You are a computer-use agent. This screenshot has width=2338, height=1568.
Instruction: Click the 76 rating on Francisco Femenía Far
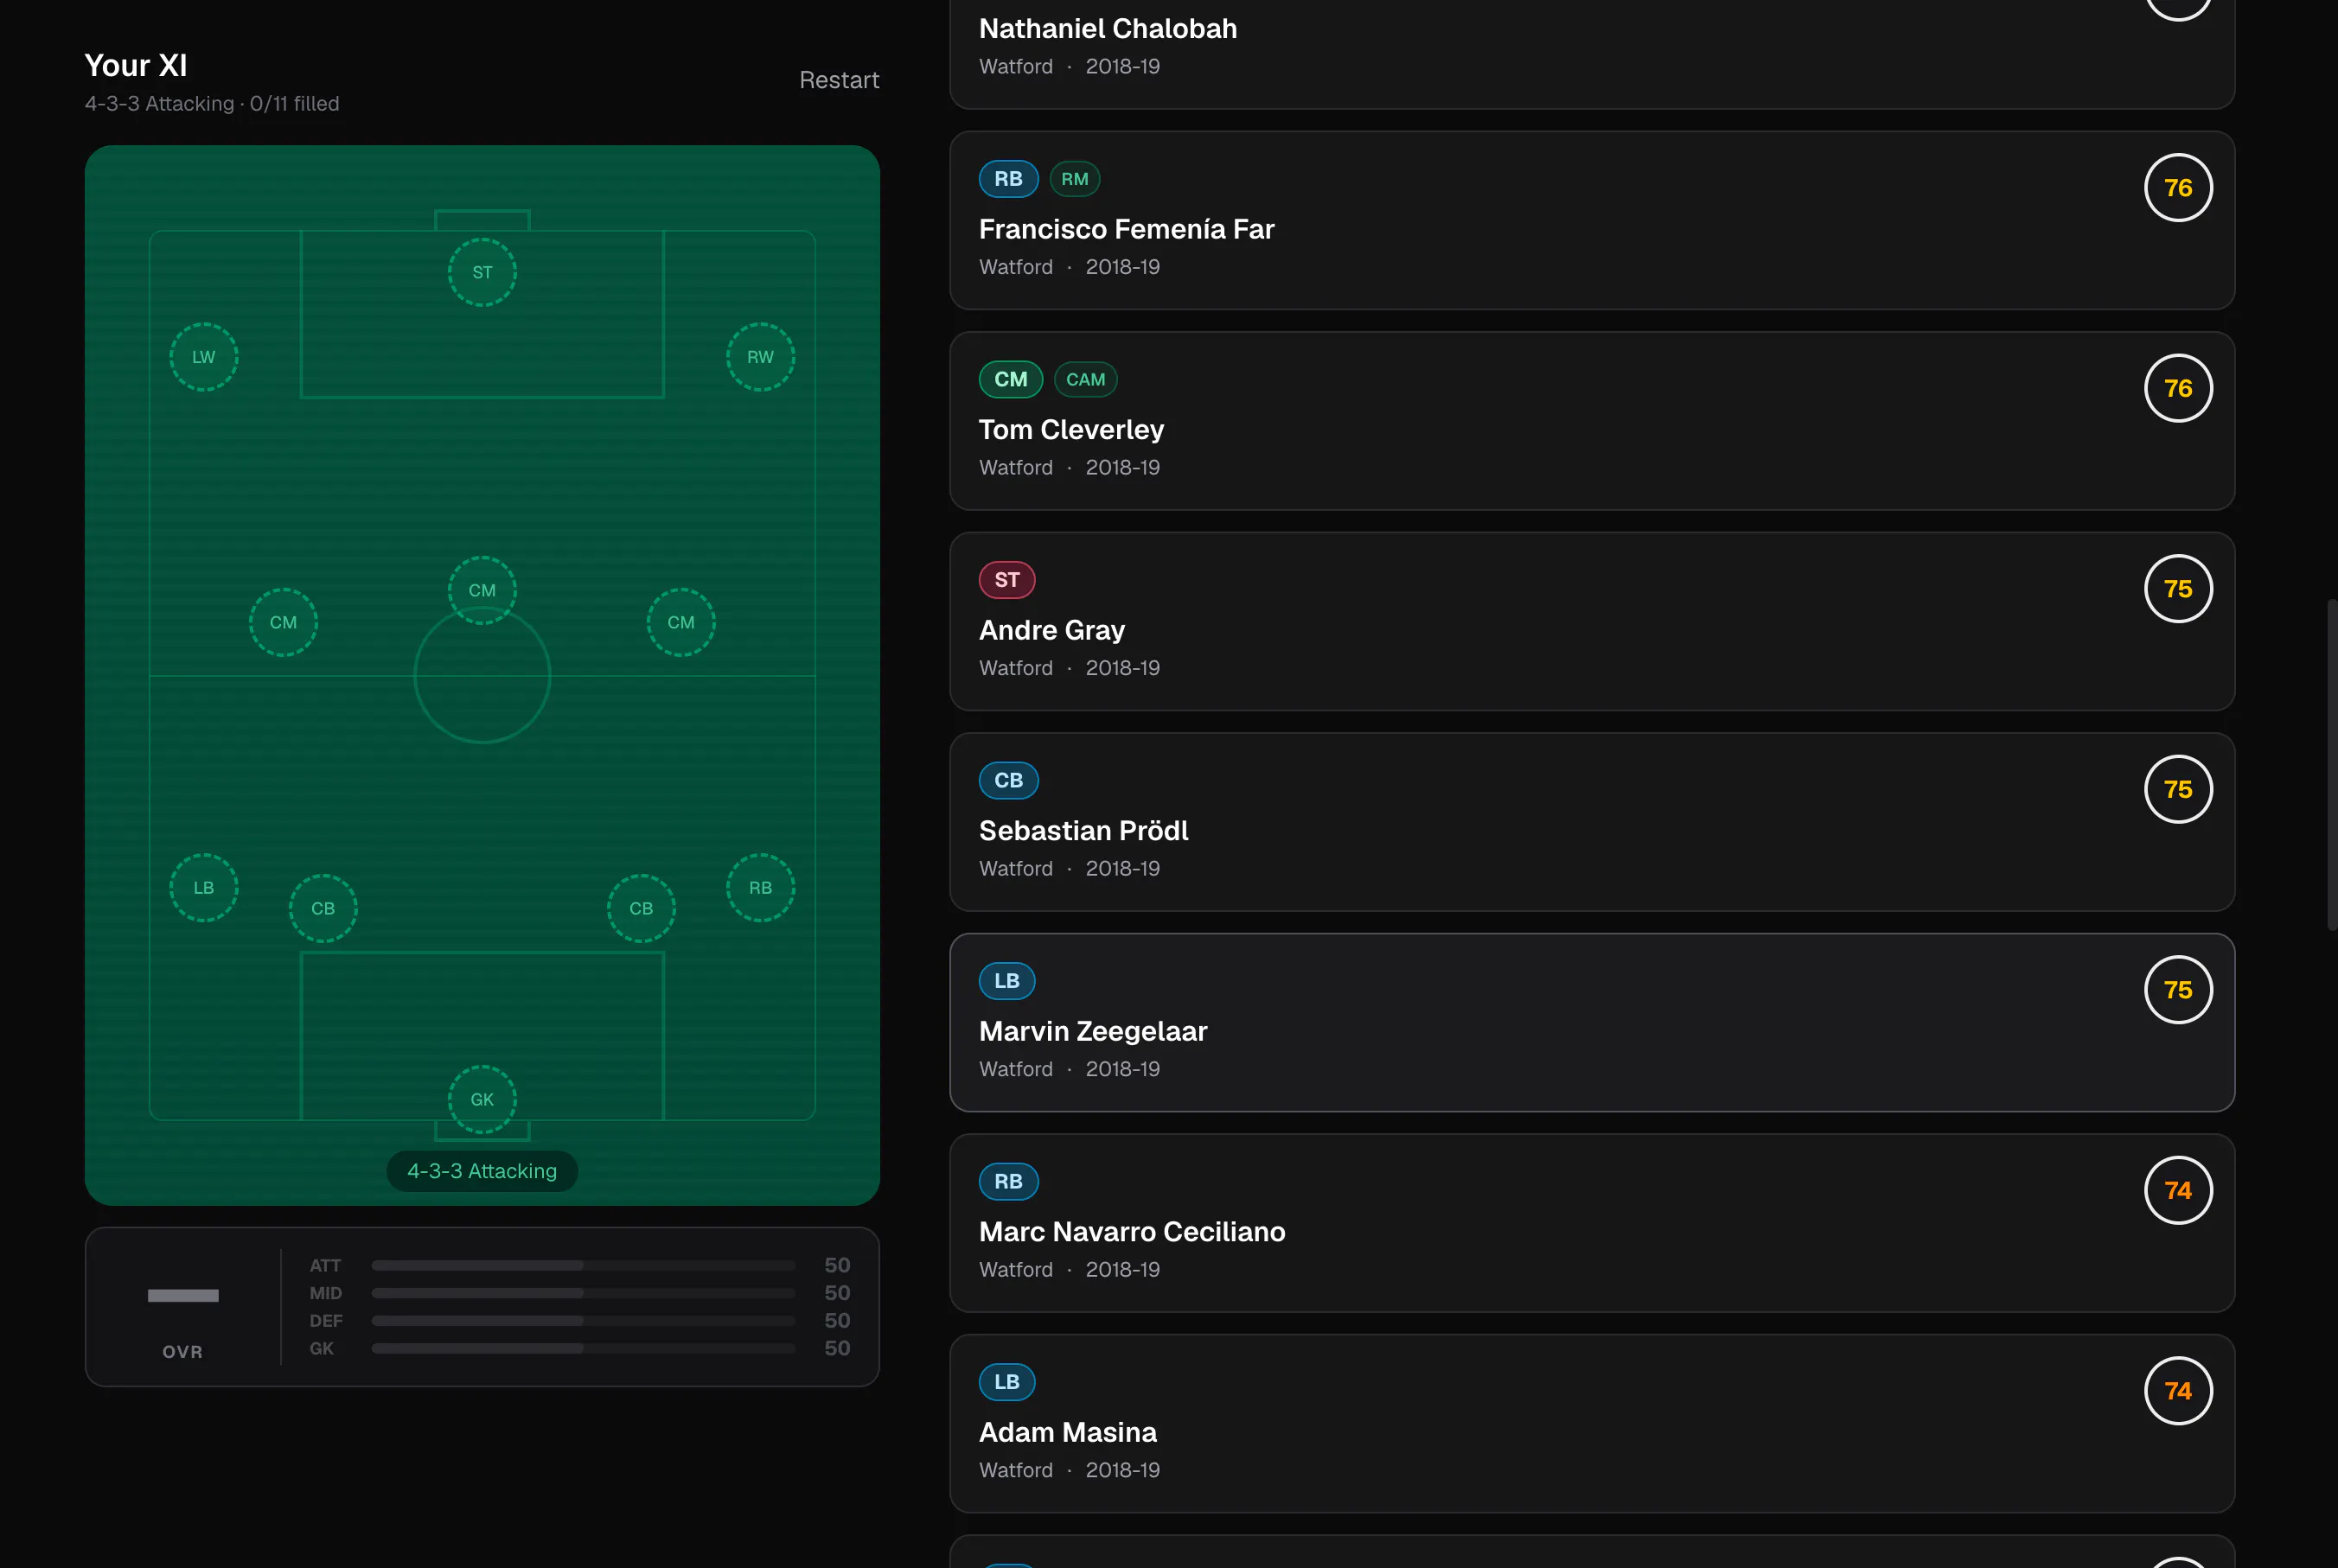click(x=2178, y=188)
